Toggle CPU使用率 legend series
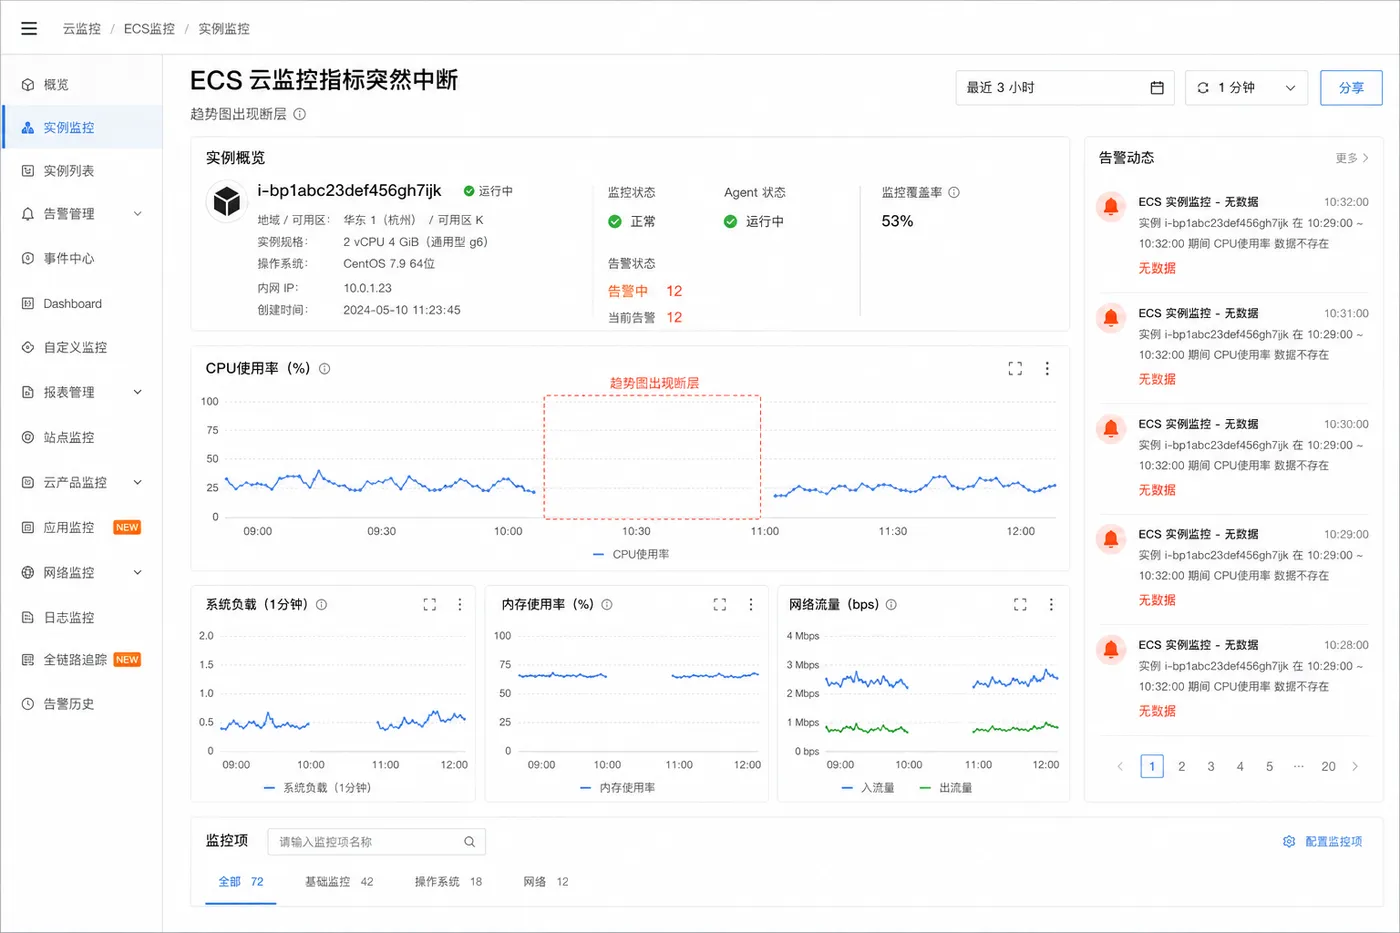Screen dimensions: 1400x933 (631, 554)
